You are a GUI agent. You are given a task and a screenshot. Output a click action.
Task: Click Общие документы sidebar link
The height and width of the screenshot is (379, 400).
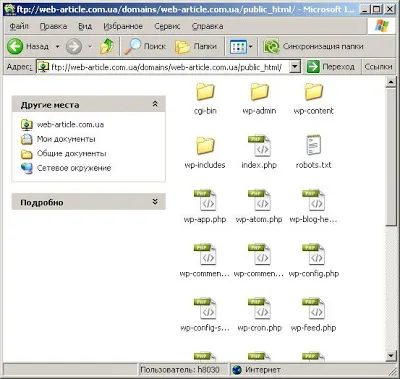tap(72, 154)
